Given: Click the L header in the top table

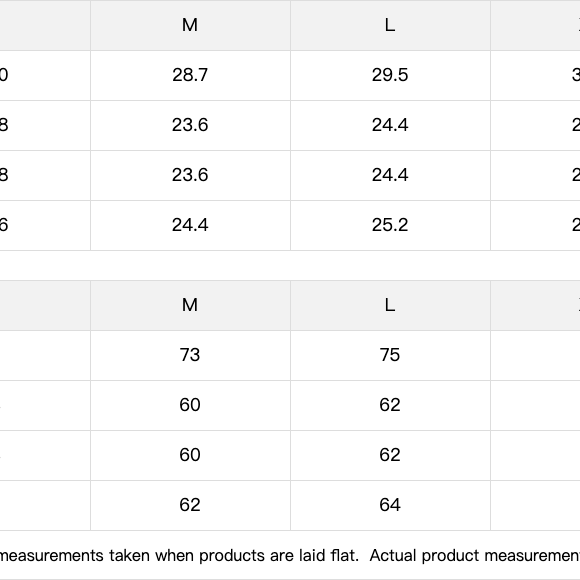Looking at the screenshot, I should tap(390, 25).
